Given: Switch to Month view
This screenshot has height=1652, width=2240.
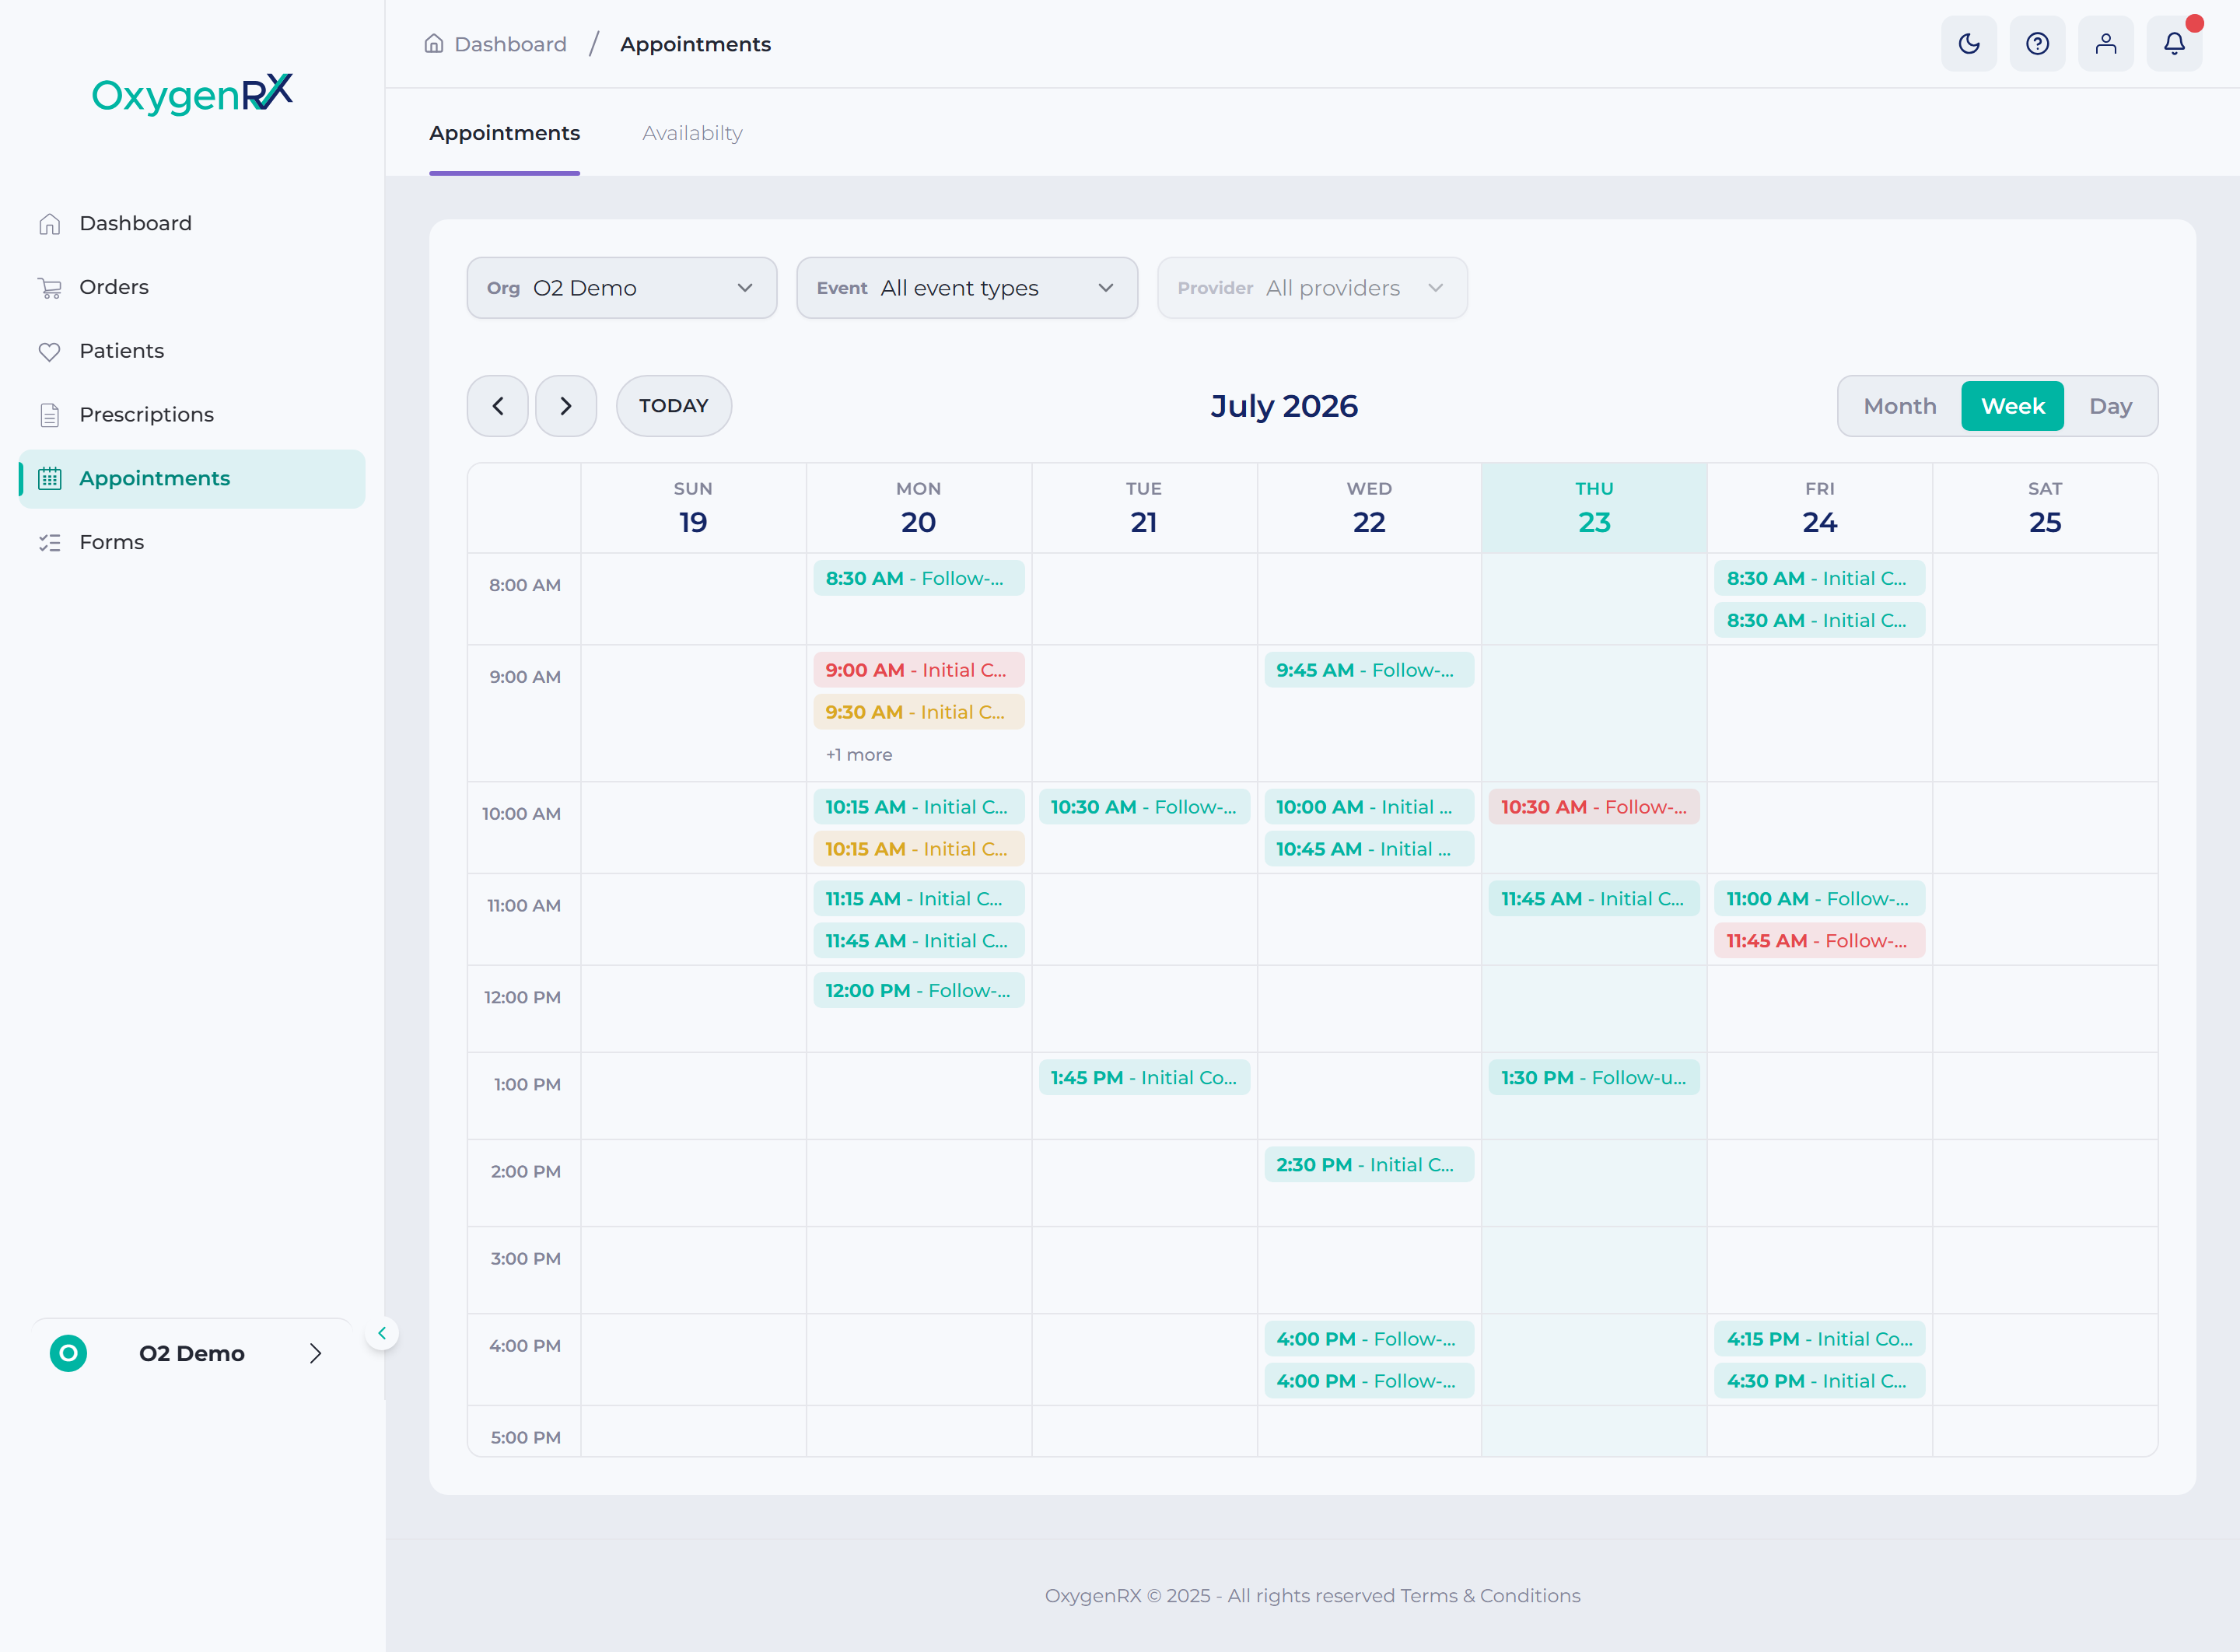Looking at the screenshot, I should pos(1900,406).
